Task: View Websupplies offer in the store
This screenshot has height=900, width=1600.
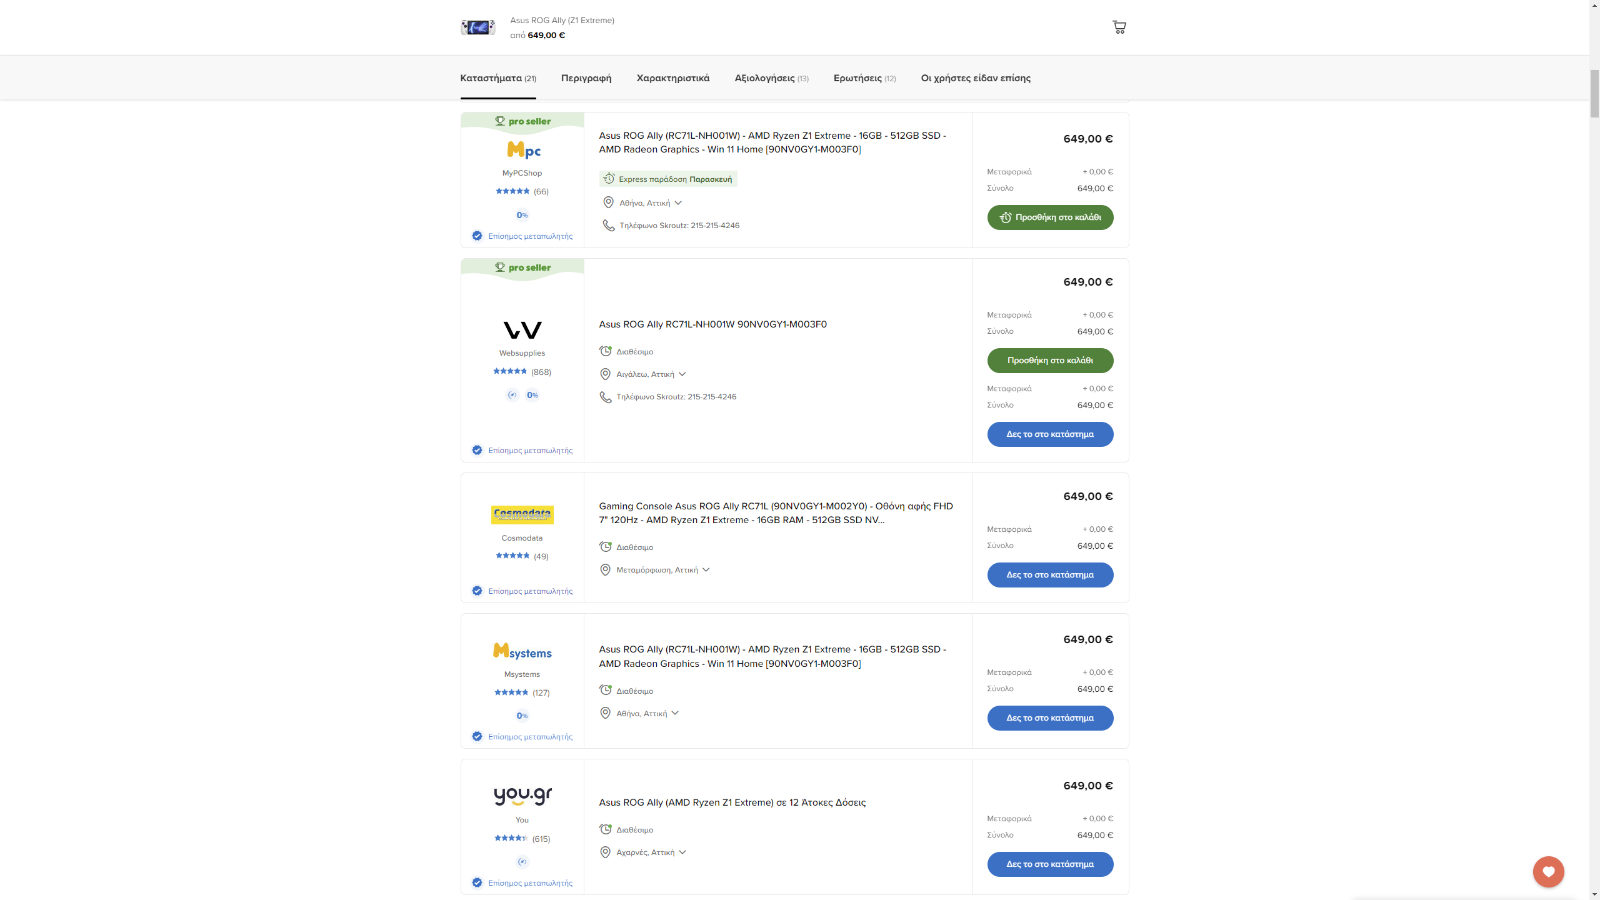Action: 1050,434
